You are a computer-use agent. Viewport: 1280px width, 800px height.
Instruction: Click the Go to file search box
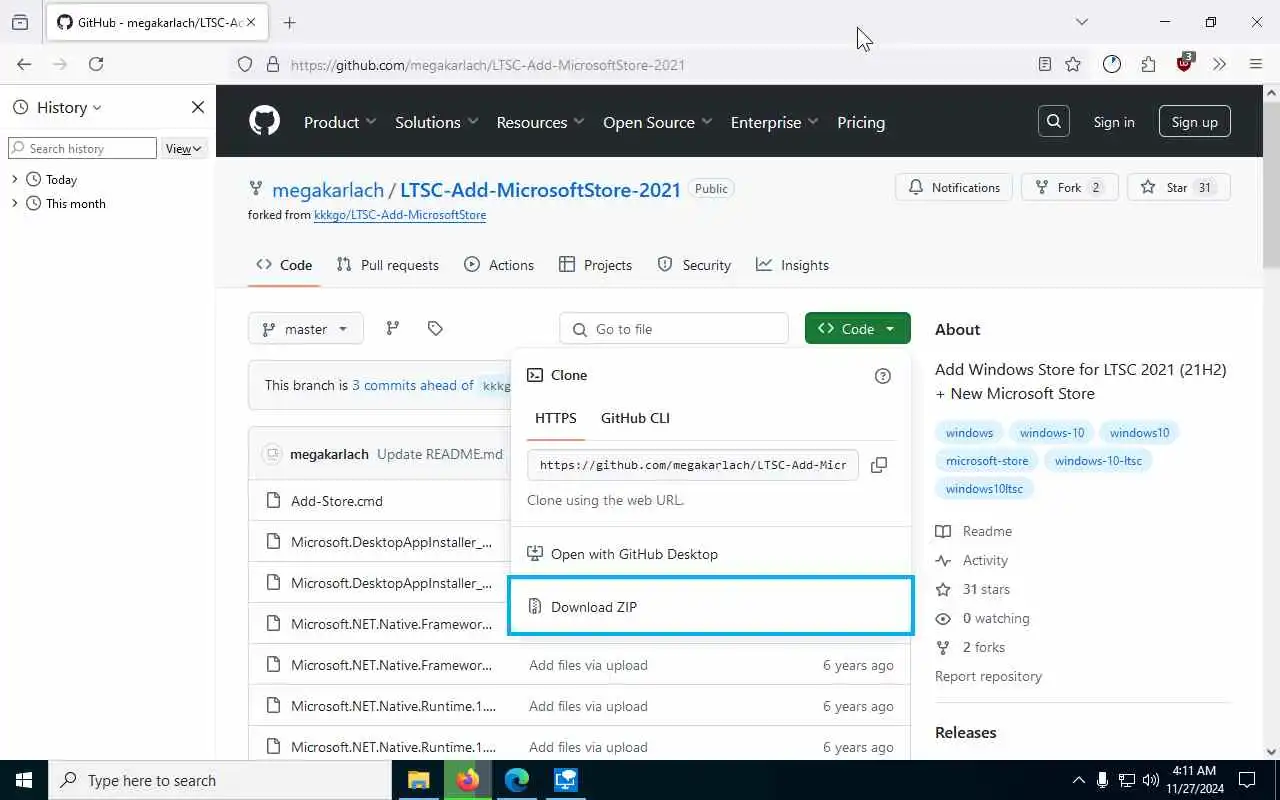pos(674,329)
